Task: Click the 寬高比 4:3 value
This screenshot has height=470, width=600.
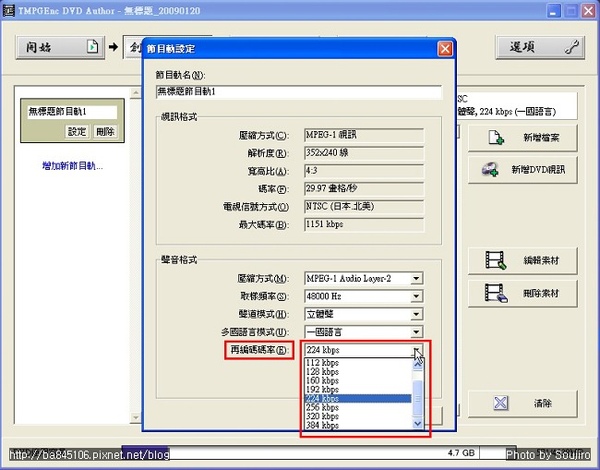Action: 364,171
